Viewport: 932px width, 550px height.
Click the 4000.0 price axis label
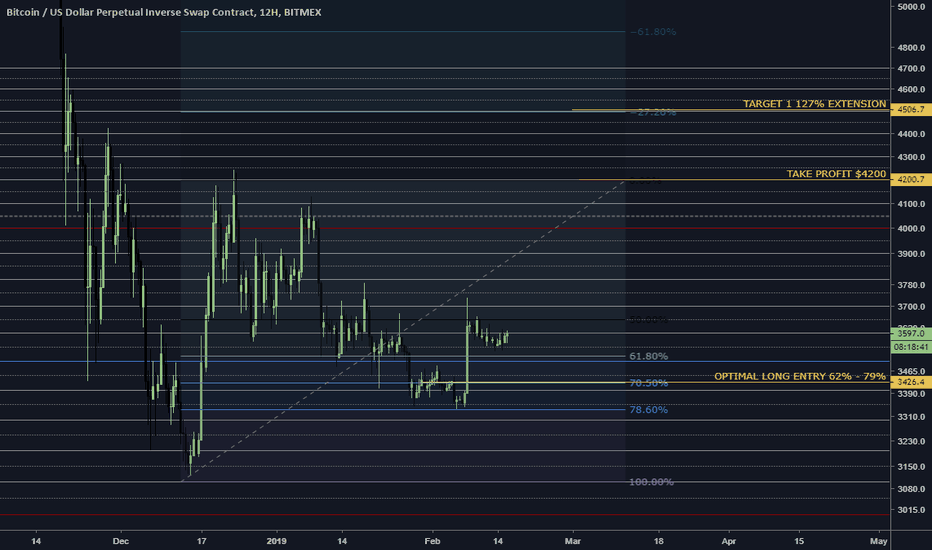point(911,228)
